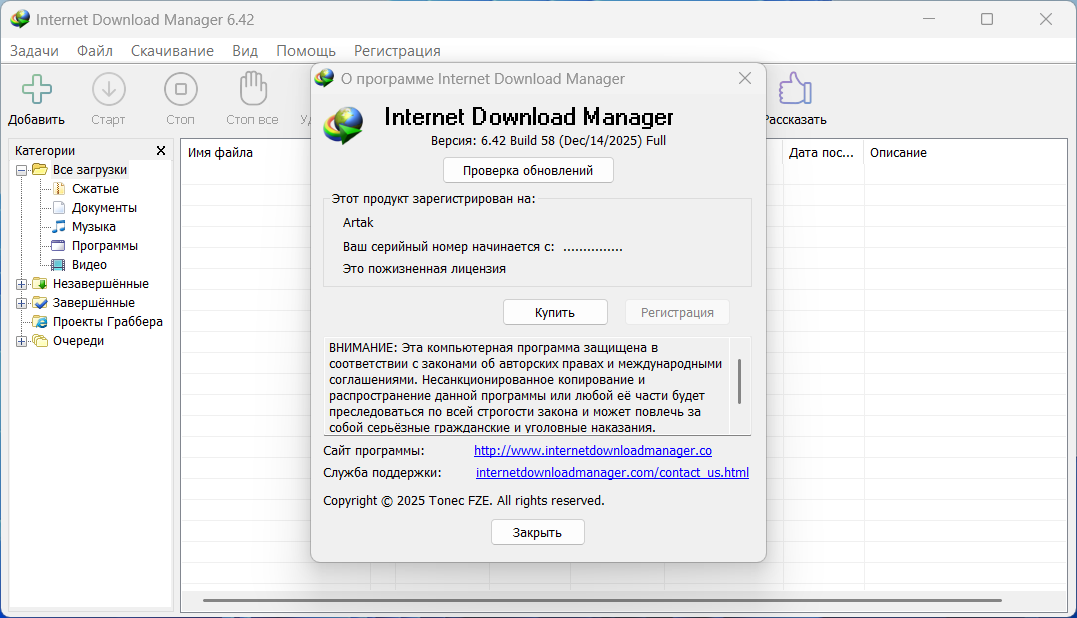Select the Программы category label
1077x618 pixels.
(x=105, y=246)
